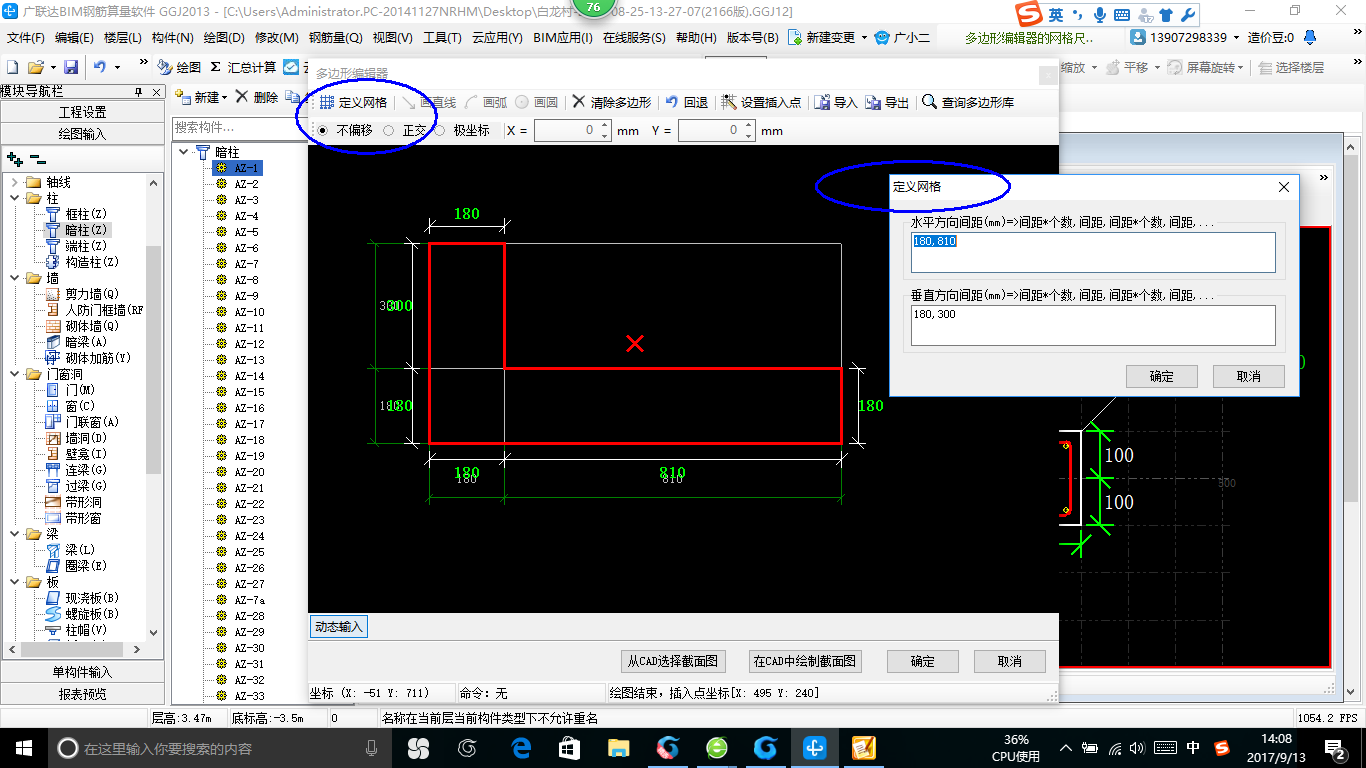
Task: Click the new file icon in main toolbar
Action: coord(13,67)
